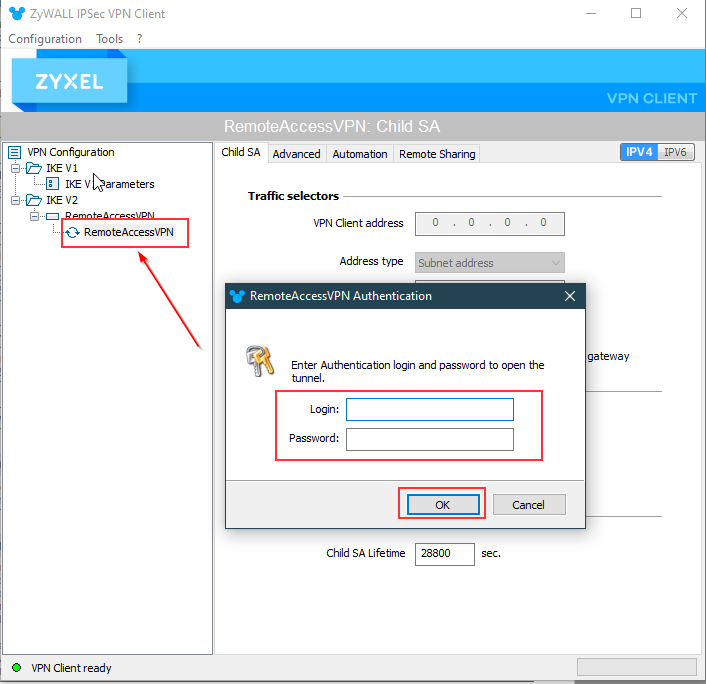Open the Address type dropdown
The height and width of the screenshot is (684, 706).
(489, 263)
